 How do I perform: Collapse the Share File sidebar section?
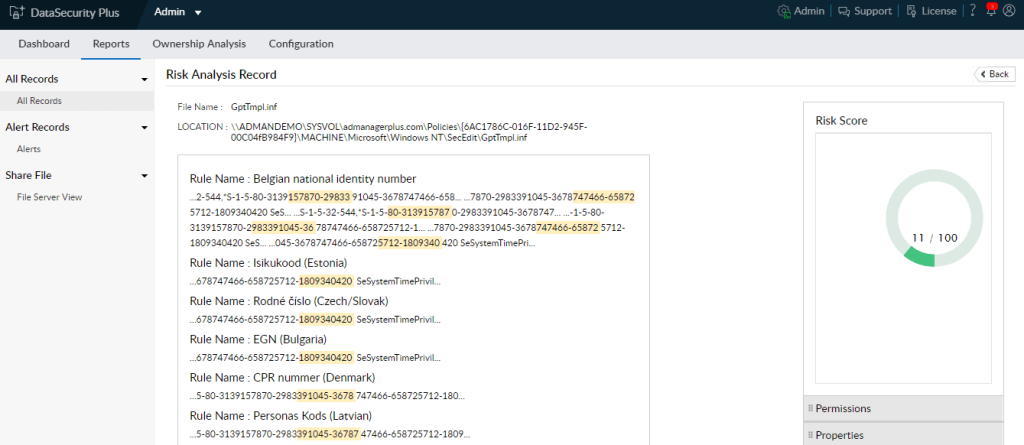coord(145,176)
